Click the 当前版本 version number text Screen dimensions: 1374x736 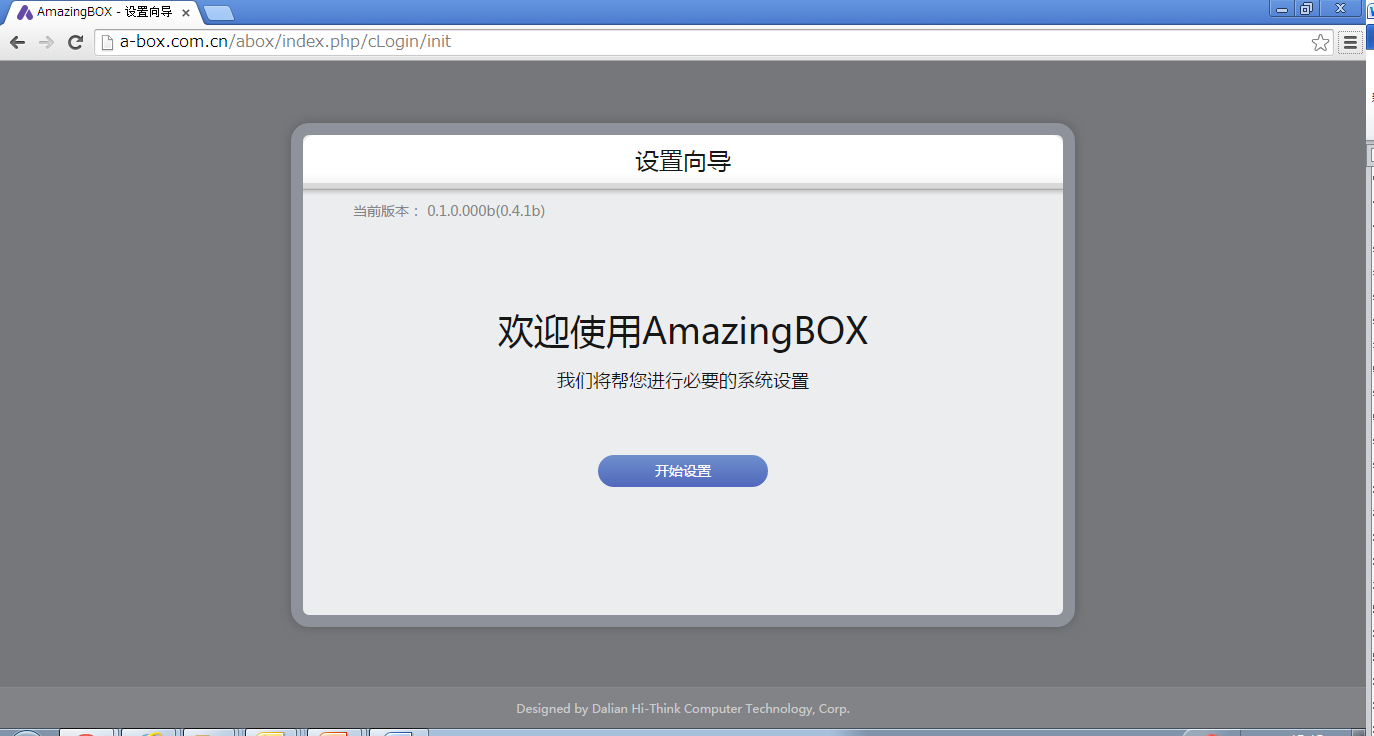485,211
